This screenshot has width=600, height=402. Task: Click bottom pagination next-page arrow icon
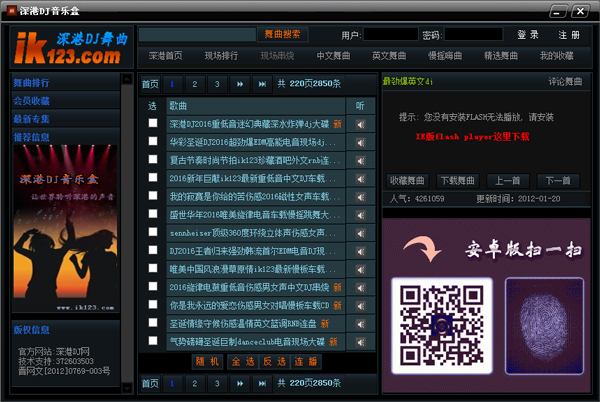click(x=240, y=383)
